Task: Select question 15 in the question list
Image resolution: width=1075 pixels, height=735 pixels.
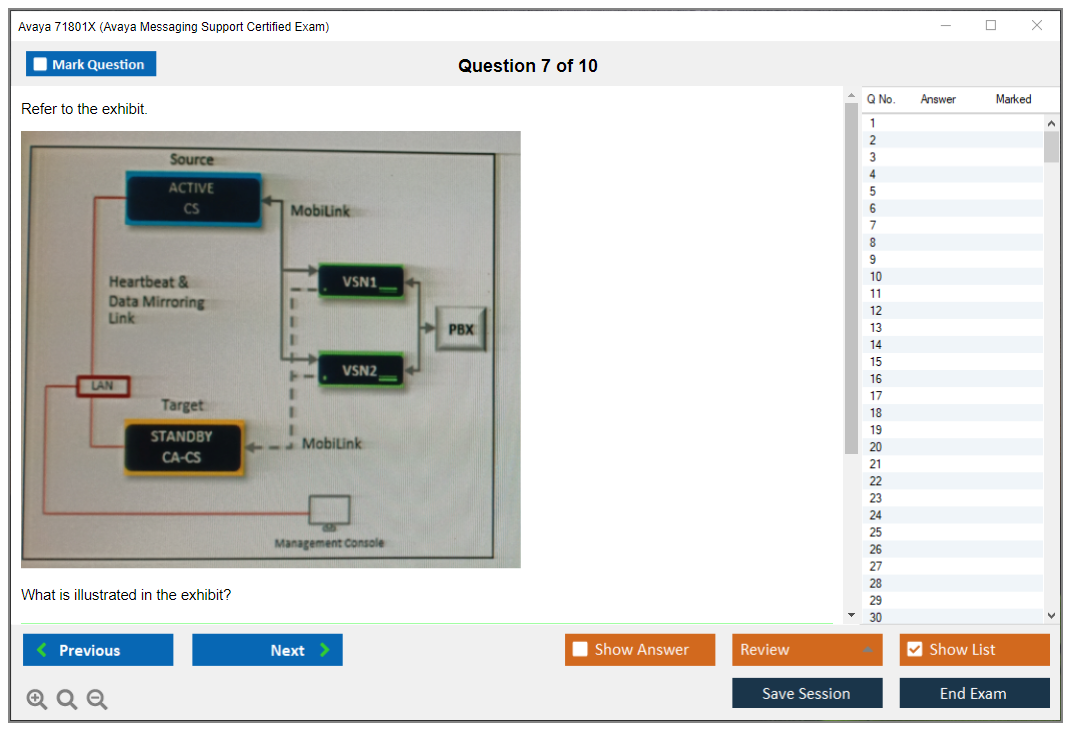Action: [x=876, y=362]
